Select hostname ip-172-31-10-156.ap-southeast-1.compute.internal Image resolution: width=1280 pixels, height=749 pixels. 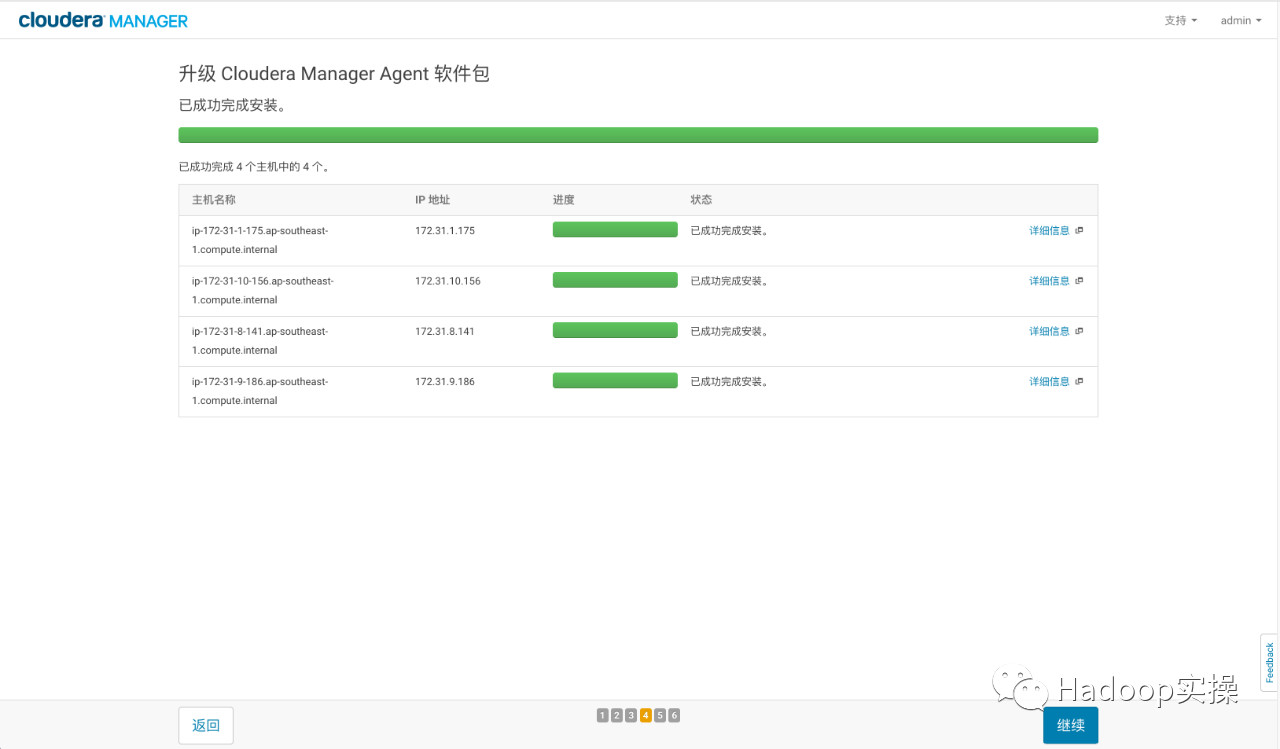[263, 290]
